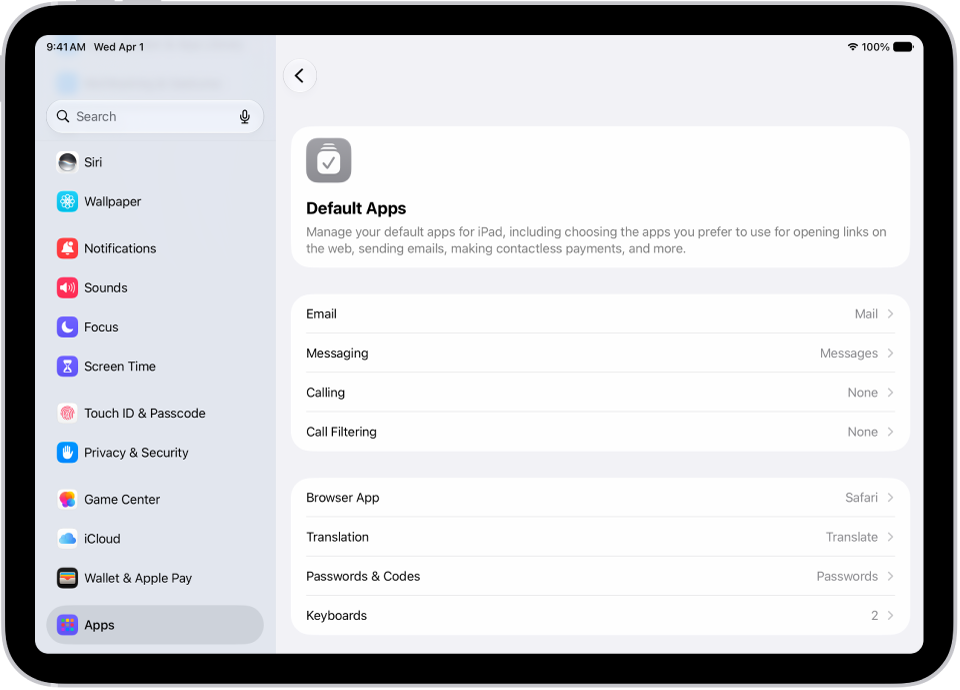Select Wallpaper label in the sidebar
The width and height of the screenshot is (960, 690).
113,201
